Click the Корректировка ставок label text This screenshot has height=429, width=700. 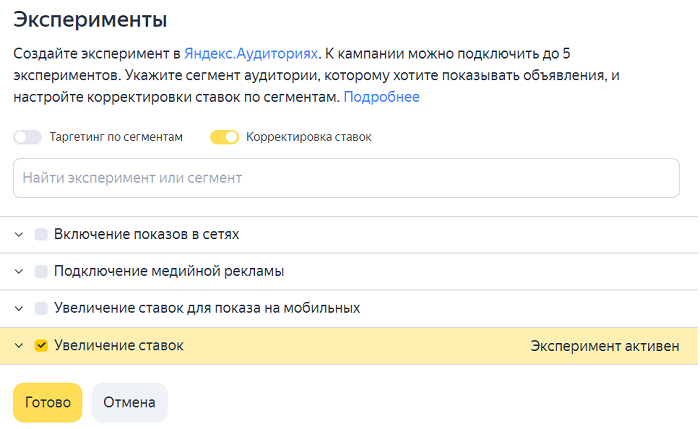coord(309,137)
